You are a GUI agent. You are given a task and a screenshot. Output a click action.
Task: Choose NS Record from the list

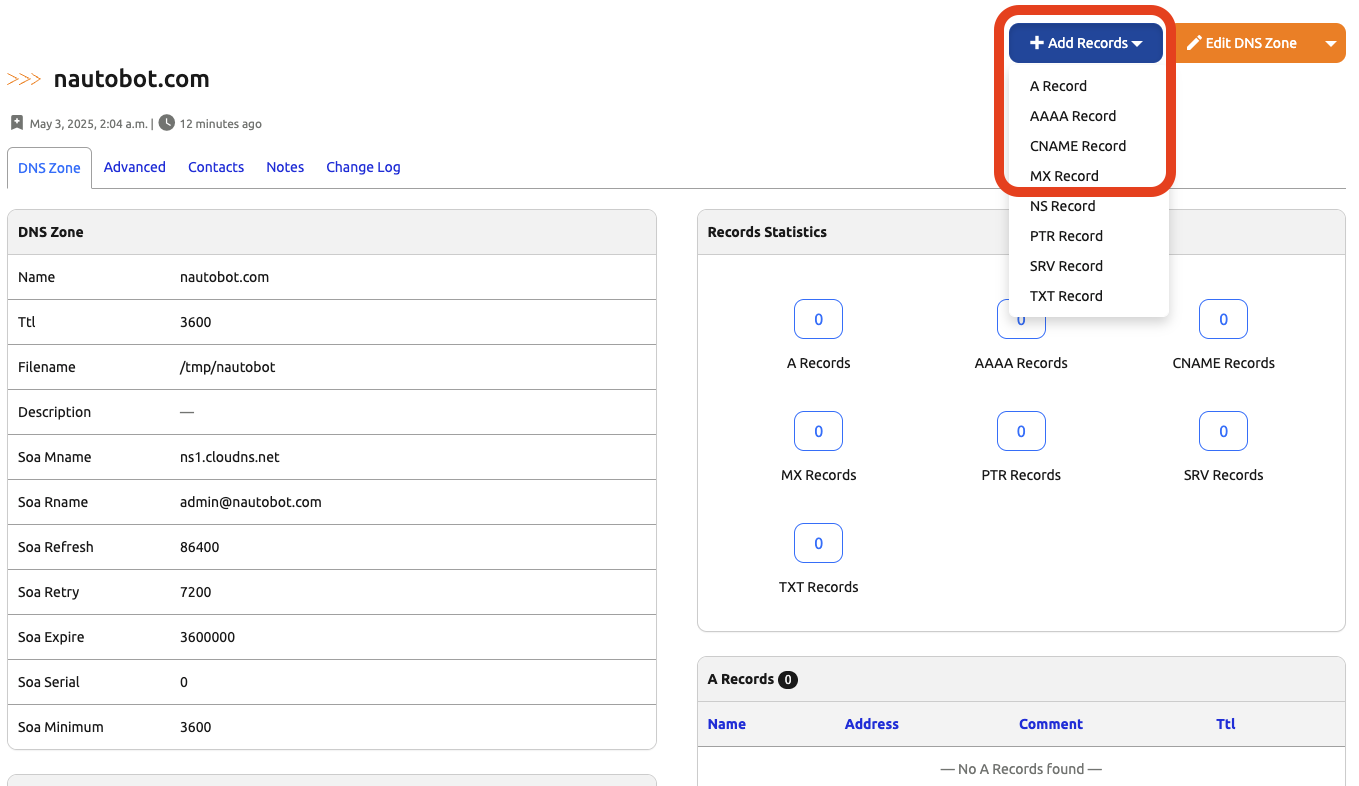tap(1062, 206)
